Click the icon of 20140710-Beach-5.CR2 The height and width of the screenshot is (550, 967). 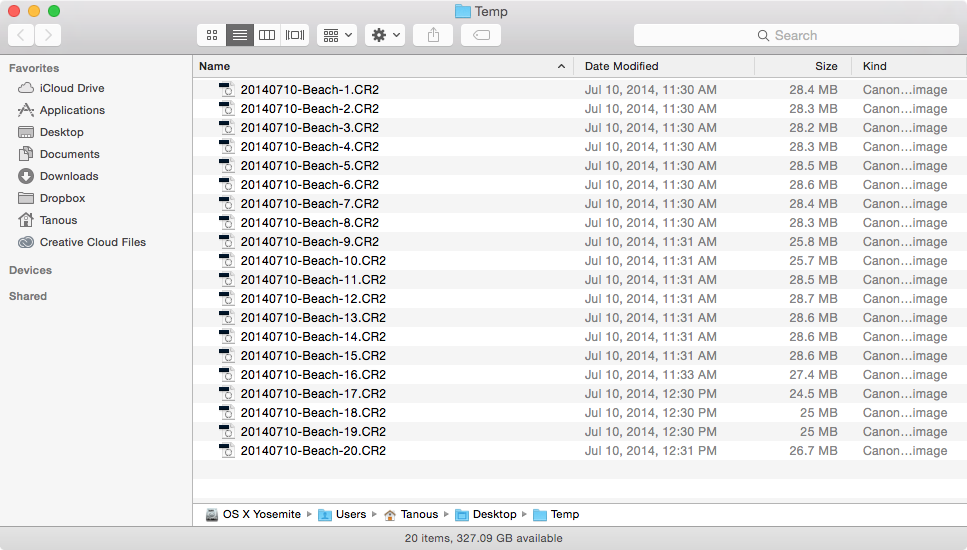point(227,166)
